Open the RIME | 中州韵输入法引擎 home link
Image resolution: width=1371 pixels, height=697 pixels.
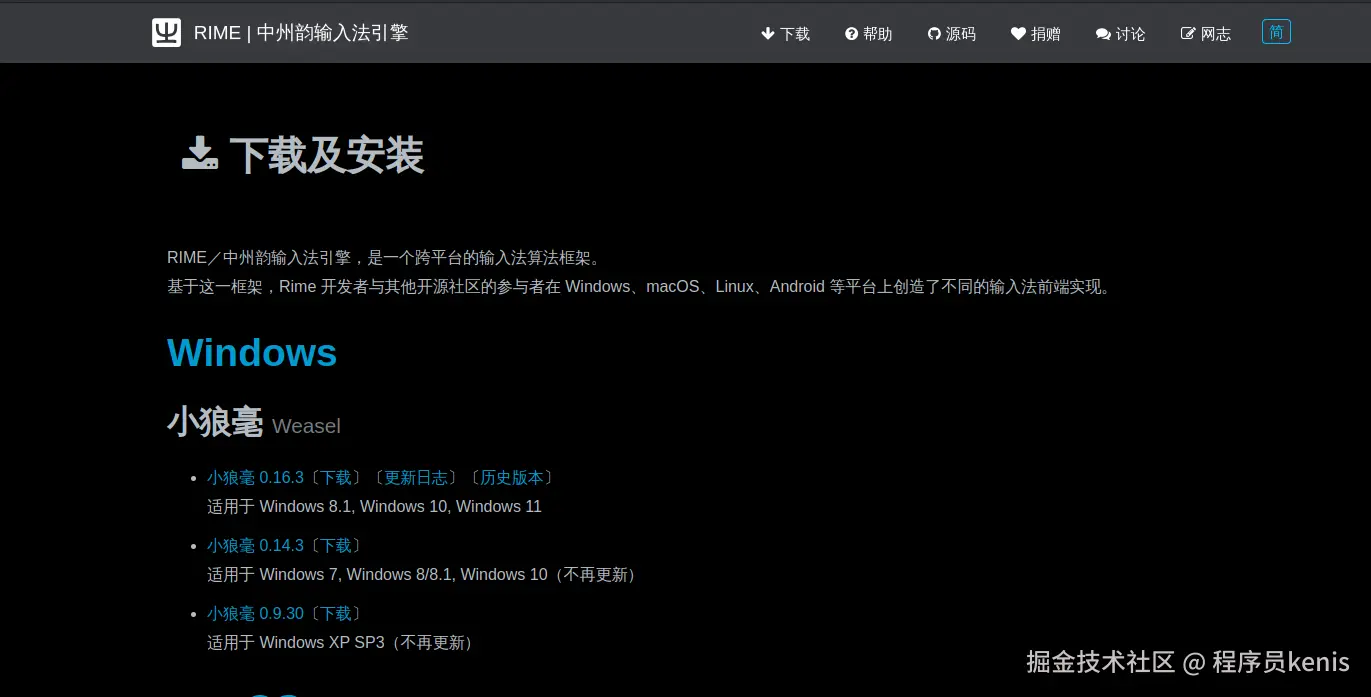301,33
